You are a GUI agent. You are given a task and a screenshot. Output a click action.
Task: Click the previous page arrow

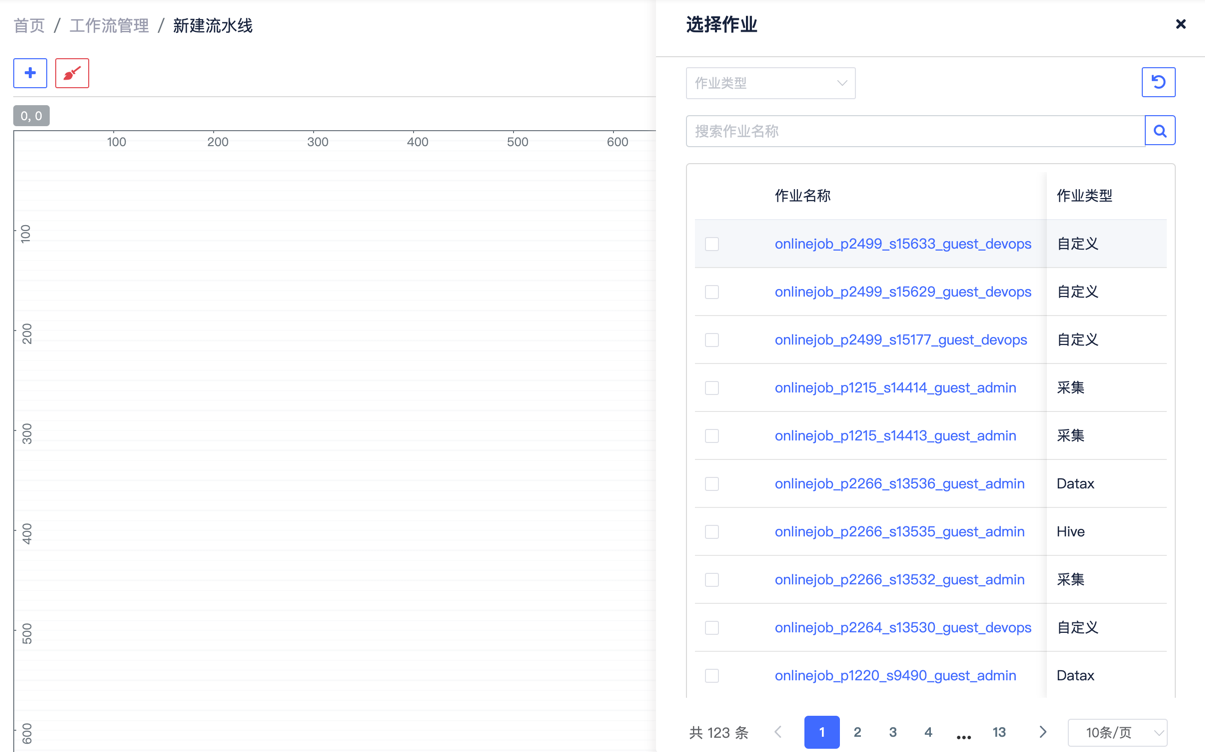778,732
